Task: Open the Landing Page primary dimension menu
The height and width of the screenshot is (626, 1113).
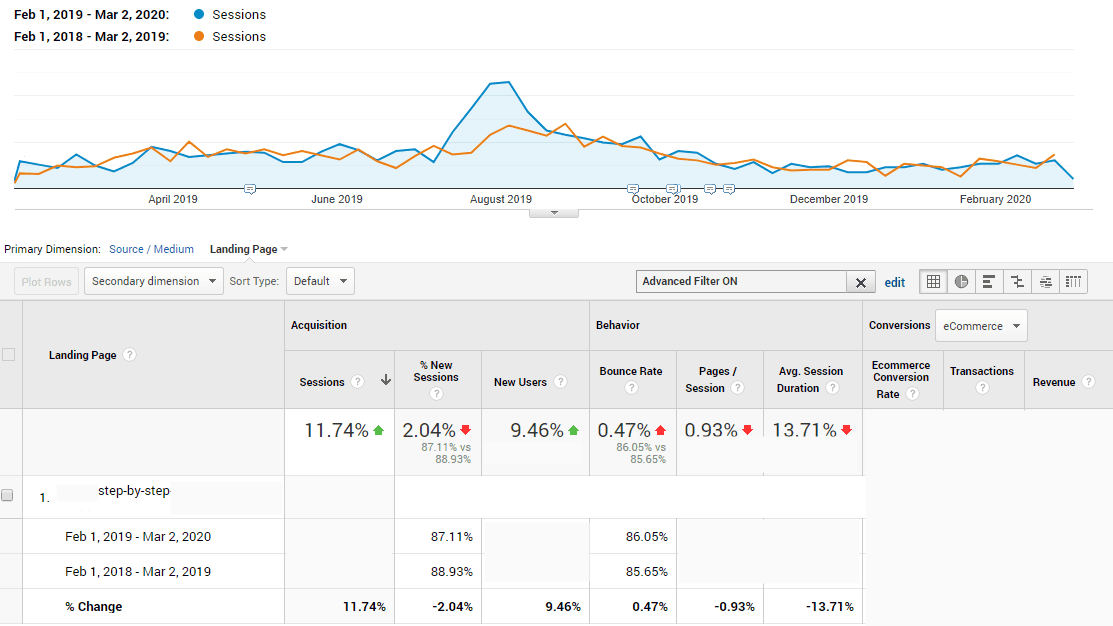Action: tap(248, 249)
